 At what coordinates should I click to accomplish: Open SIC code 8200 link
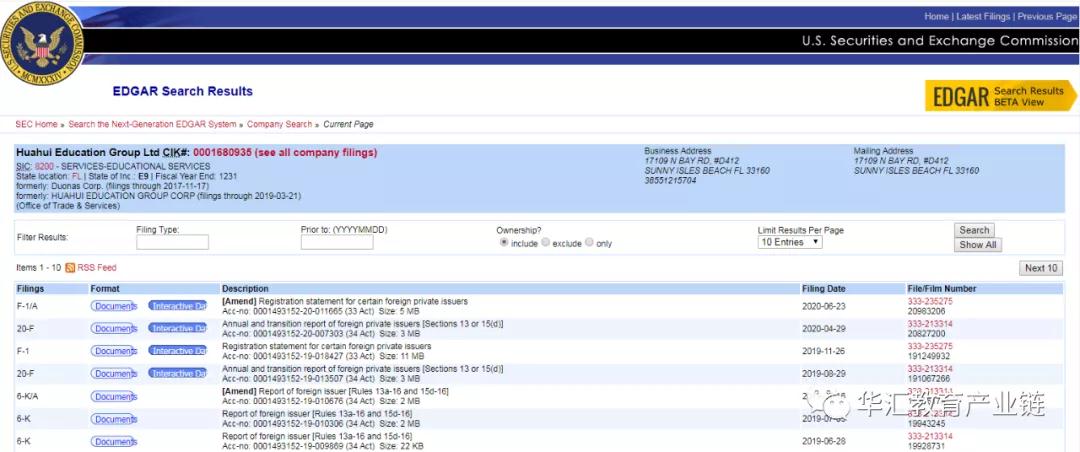pos(44,167)
